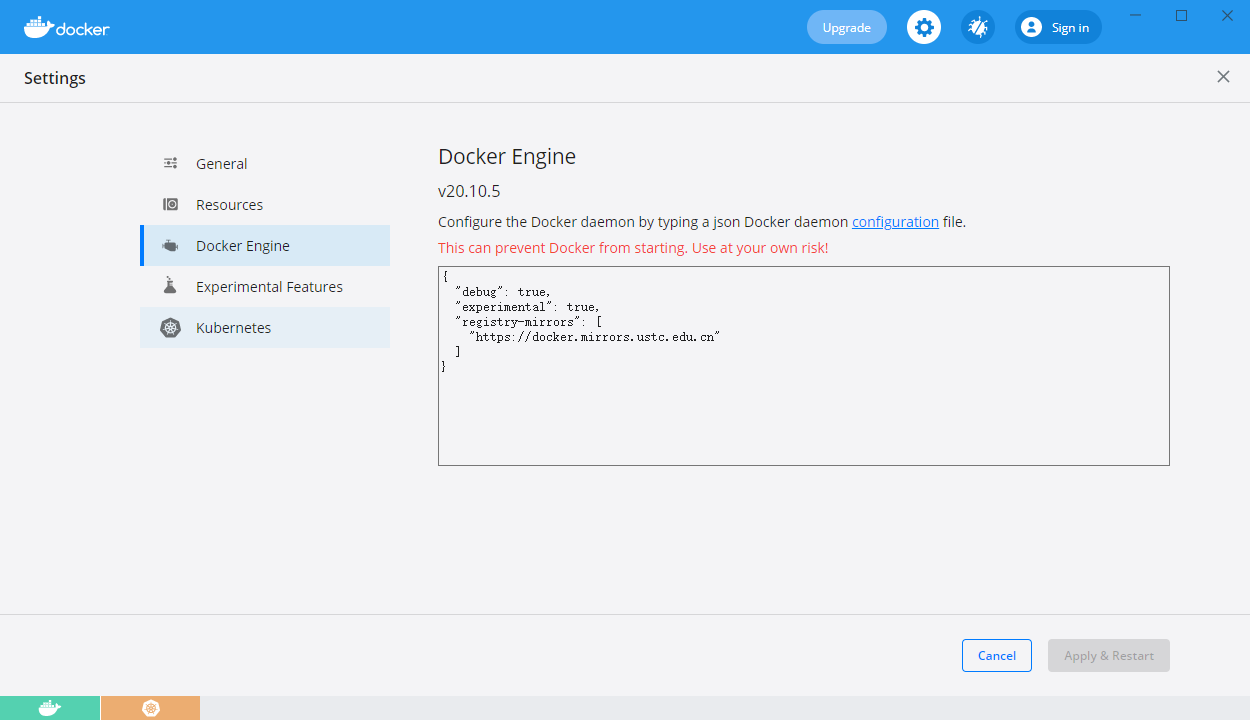The height and width of the screenshot is (720, 1250).
Task: Click the Upgrade button
Action: [846, 27]
